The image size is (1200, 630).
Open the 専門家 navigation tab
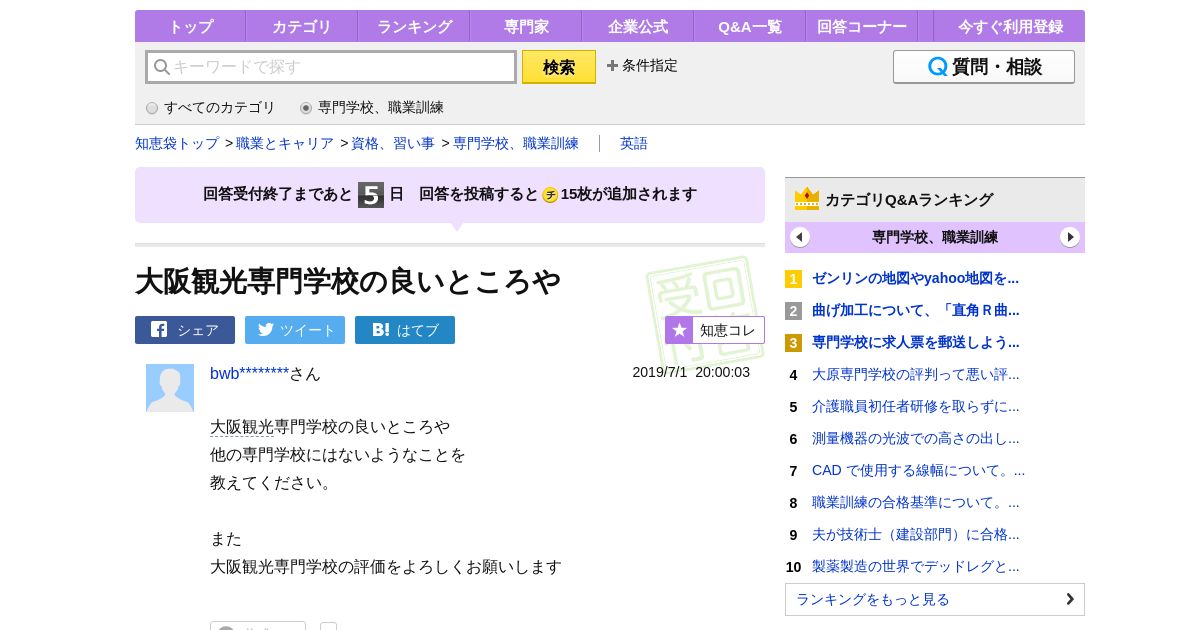click(x=525, y=27)
